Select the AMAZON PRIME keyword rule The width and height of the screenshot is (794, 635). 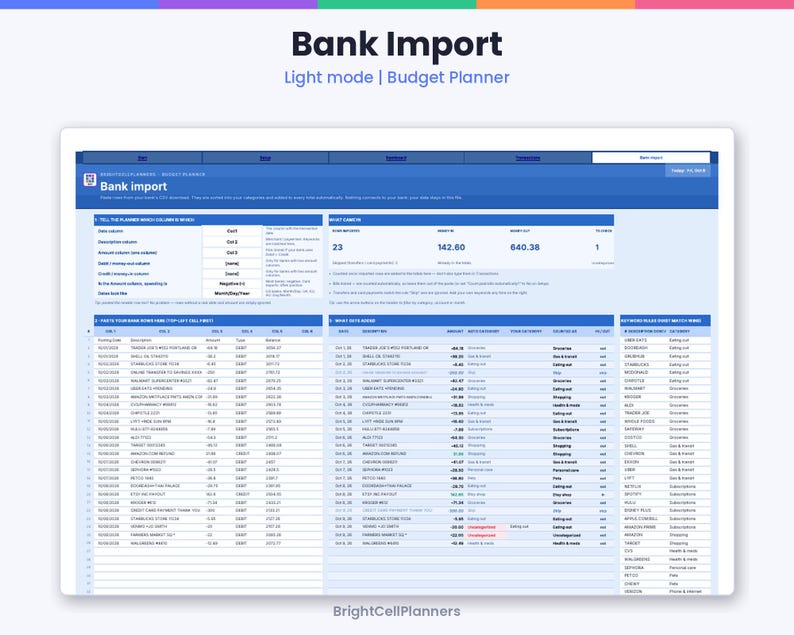tap(640, 527)
